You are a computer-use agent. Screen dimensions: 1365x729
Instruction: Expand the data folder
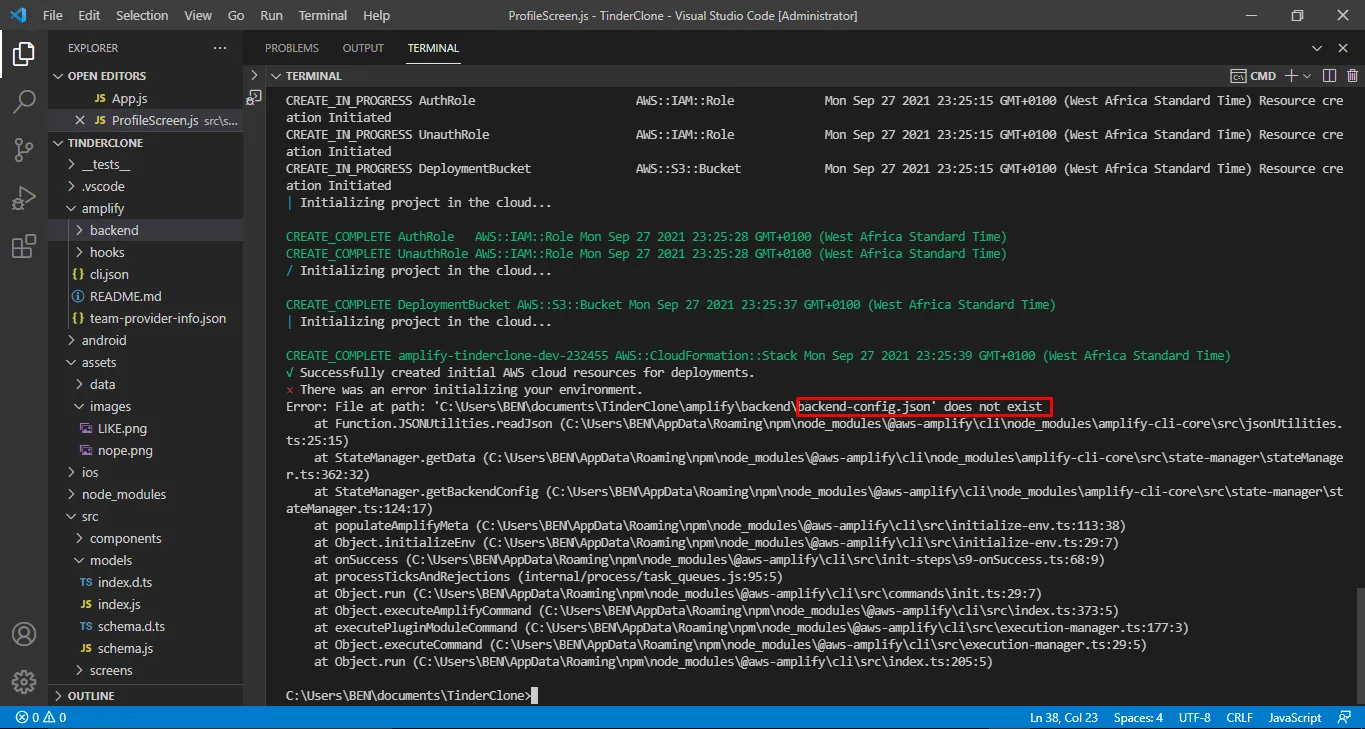click(146, 384)
